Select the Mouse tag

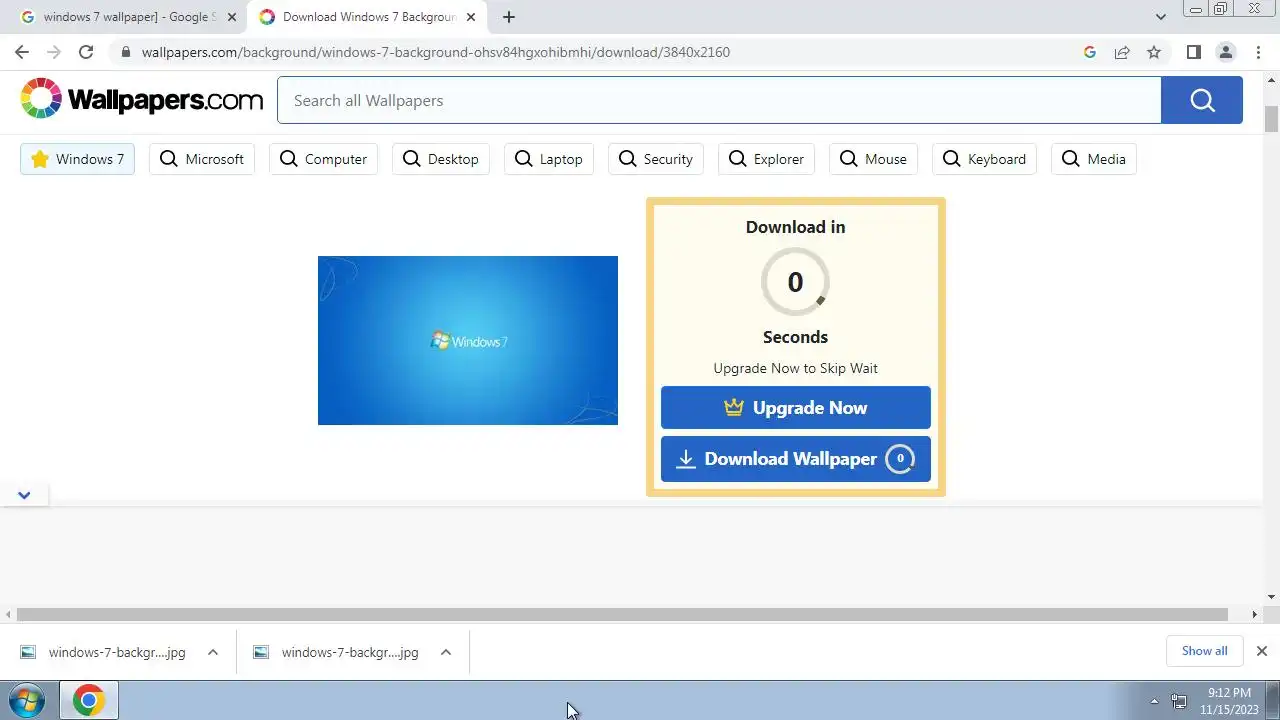[873, 159]
